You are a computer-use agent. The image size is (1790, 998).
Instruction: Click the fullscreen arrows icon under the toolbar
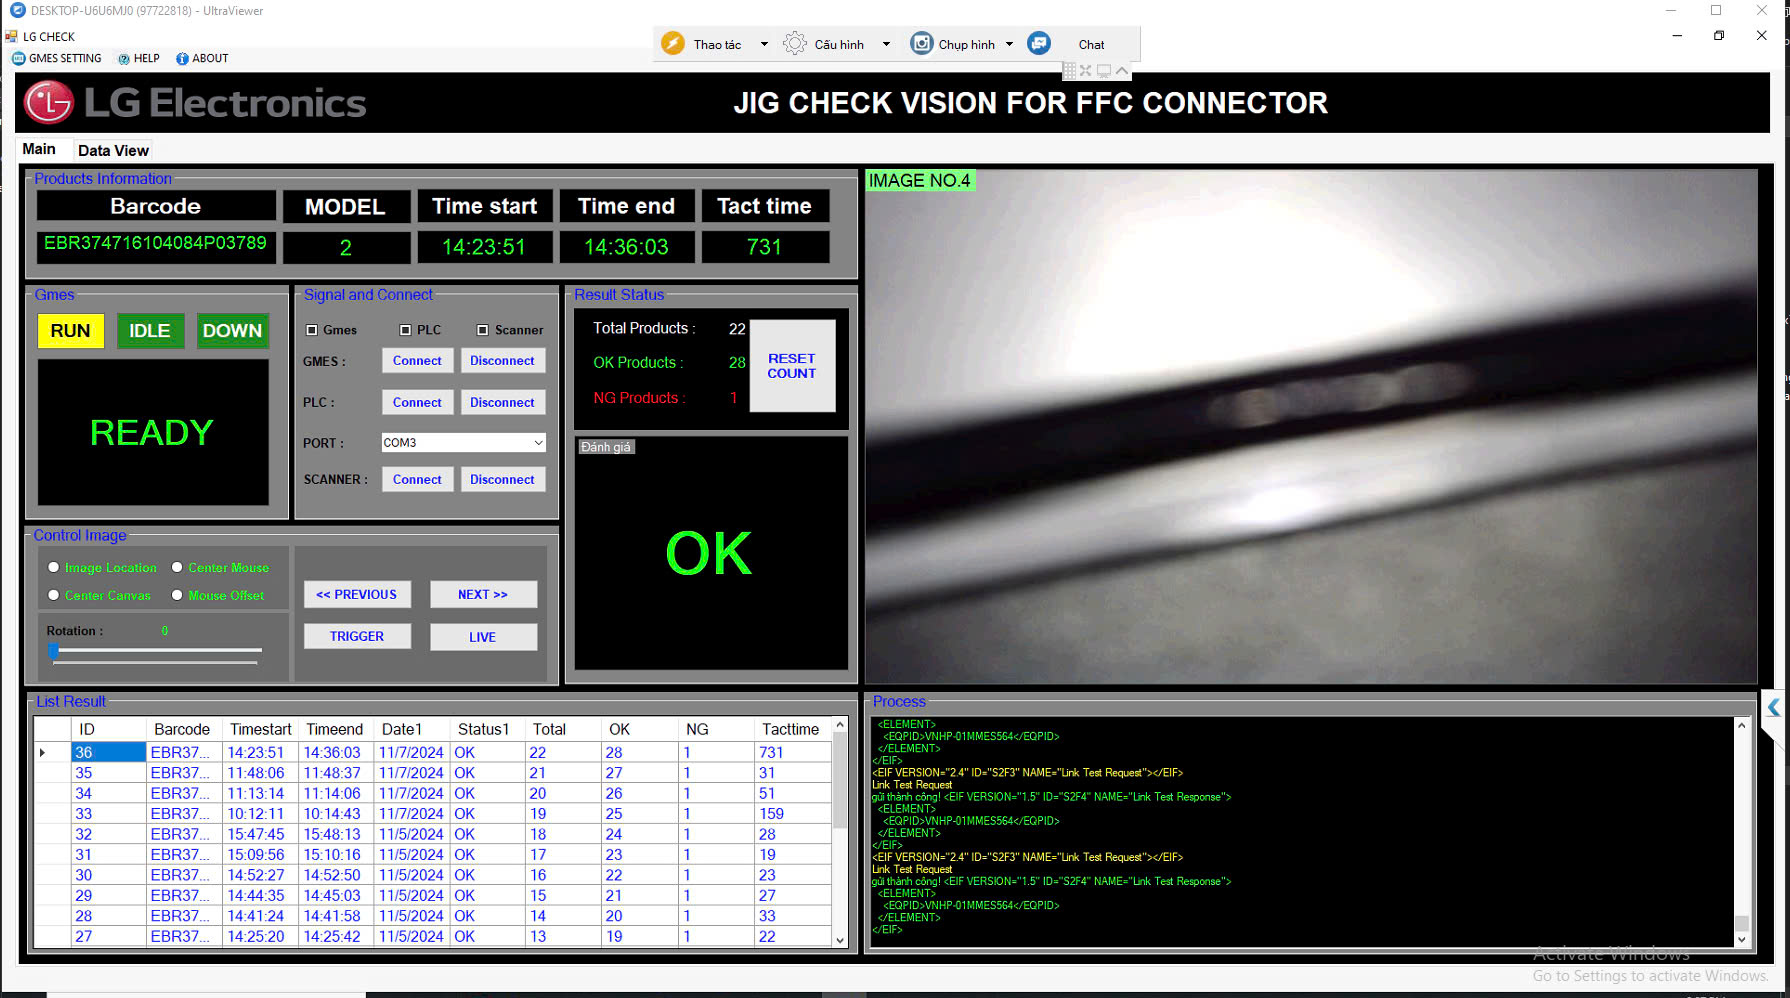[1086, 71]
